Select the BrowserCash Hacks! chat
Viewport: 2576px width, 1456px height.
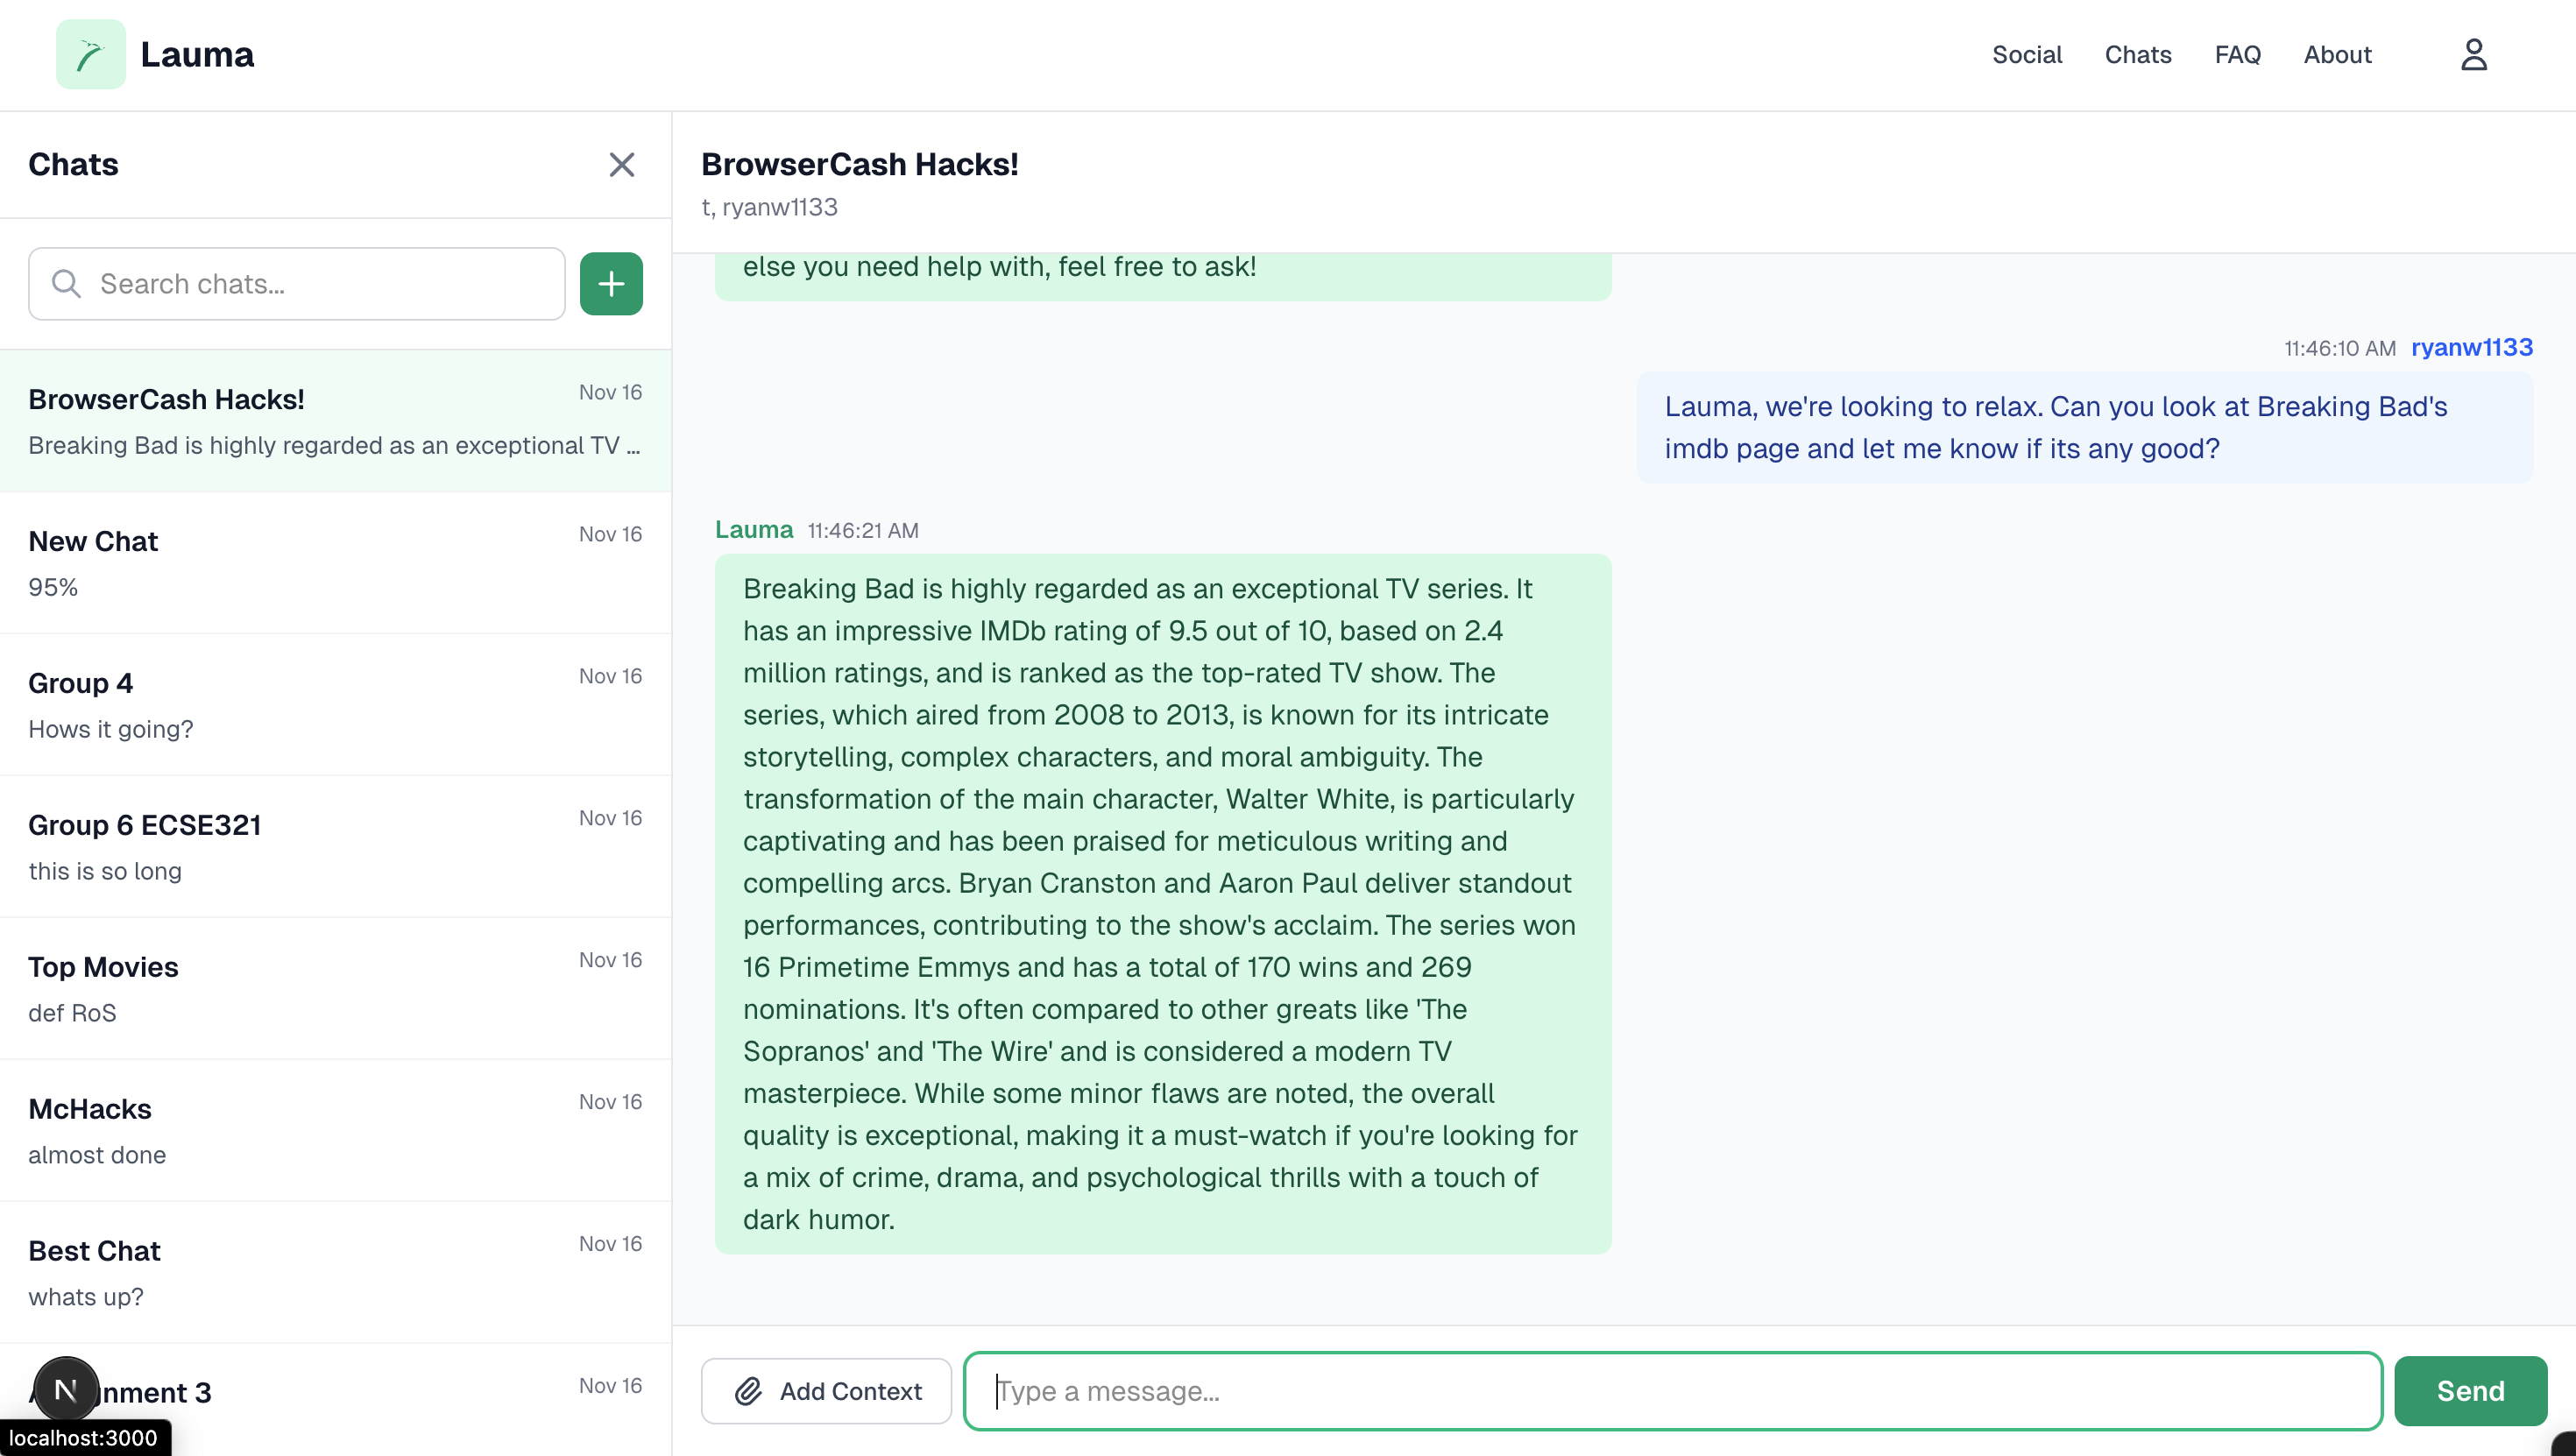[335, 421]
